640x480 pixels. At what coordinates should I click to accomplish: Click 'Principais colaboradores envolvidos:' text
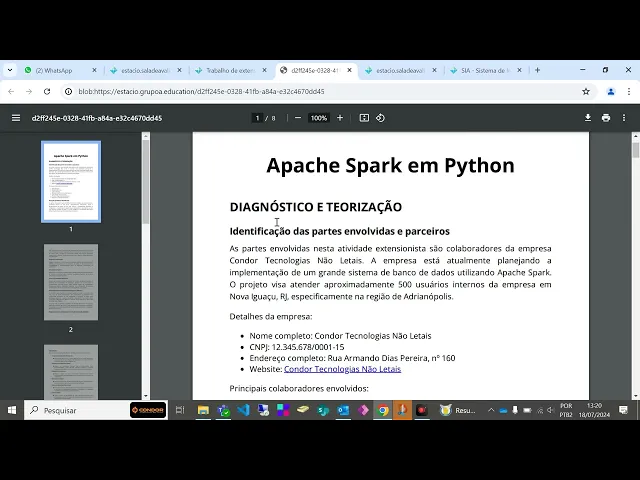(x=299, y=388)
